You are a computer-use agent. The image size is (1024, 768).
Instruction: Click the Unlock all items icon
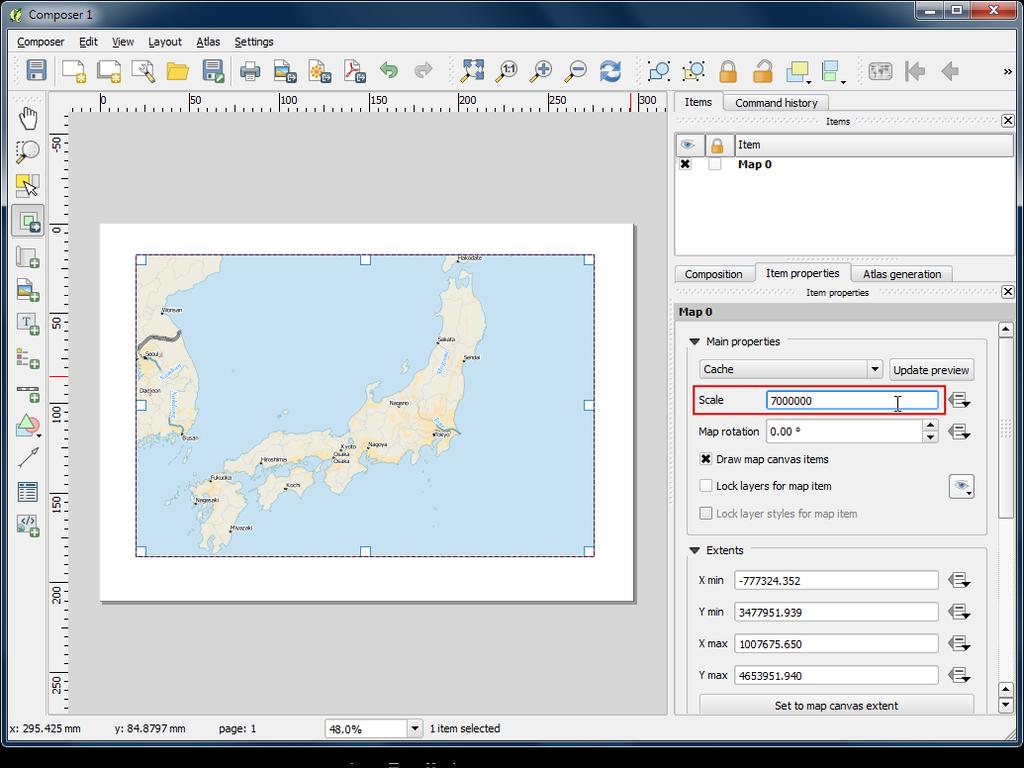pyautogui.click(x=763, y=70)
